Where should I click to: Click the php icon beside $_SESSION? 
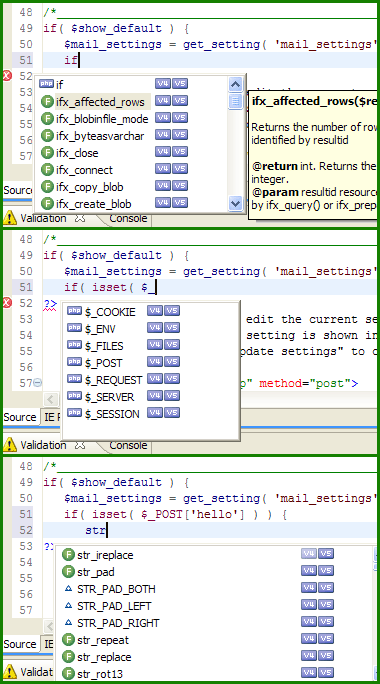tap(75, 413)
